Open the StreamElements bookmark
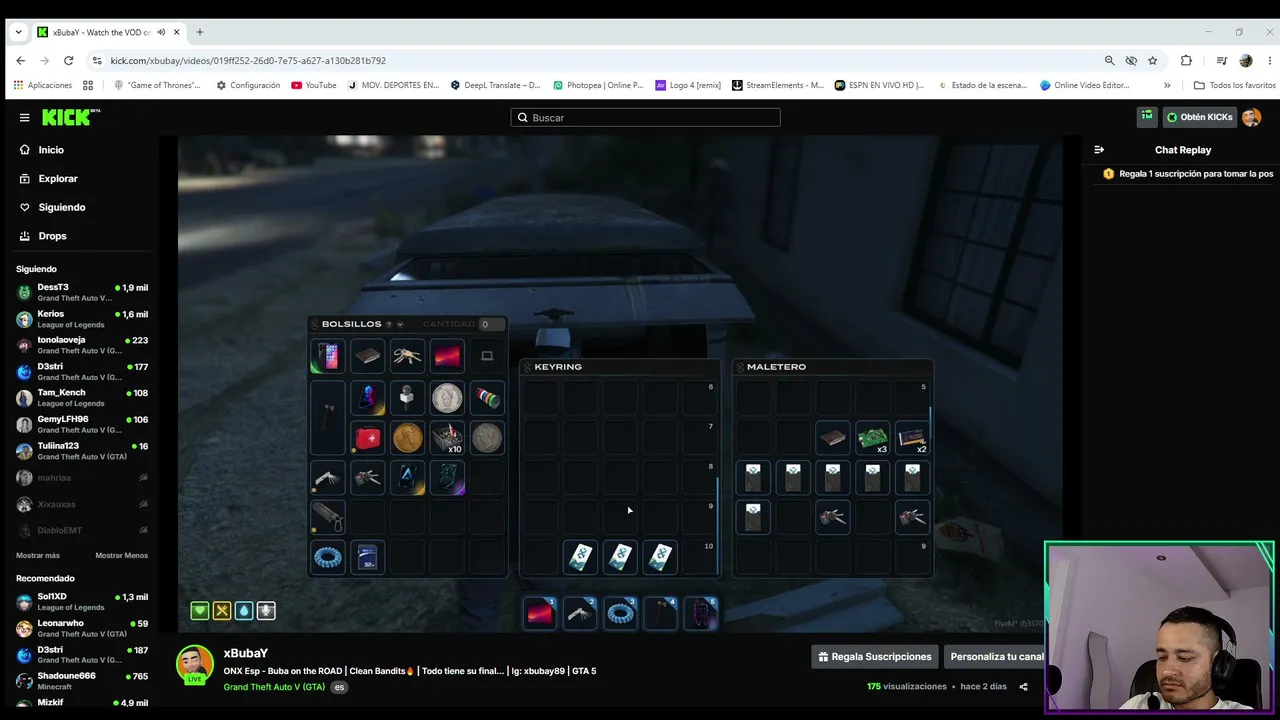Screen dimensions: 1280x720 tap(779, 85)
